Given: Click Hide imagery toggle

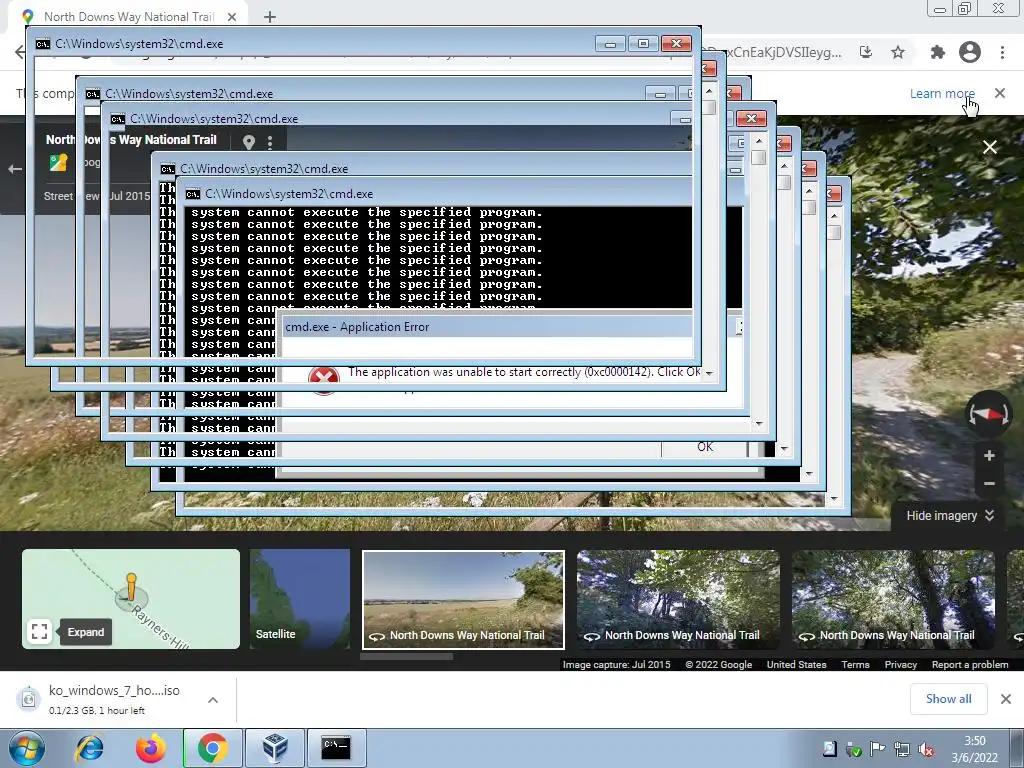Looking at the screenshot, I should (x=950, y=516).
